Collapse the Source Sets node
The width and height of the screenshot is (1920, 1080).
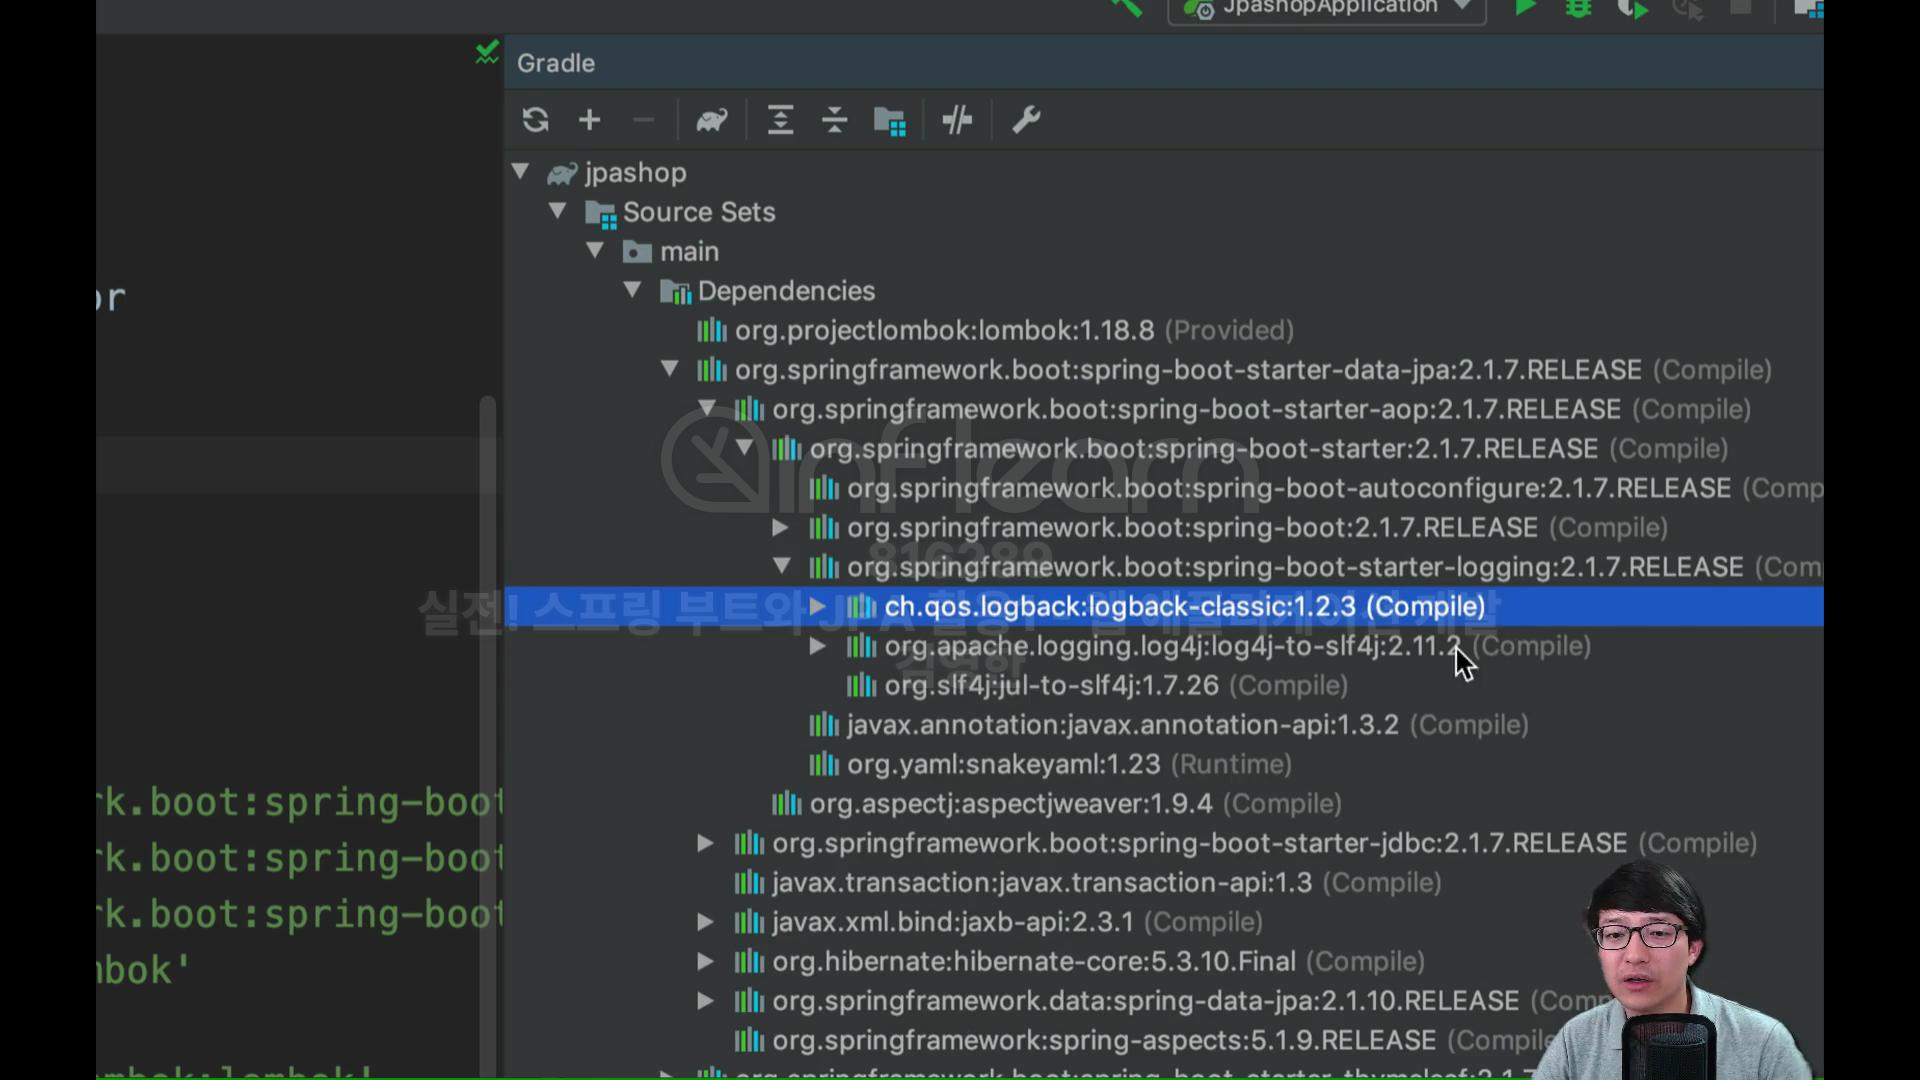(x=558, y=211)
